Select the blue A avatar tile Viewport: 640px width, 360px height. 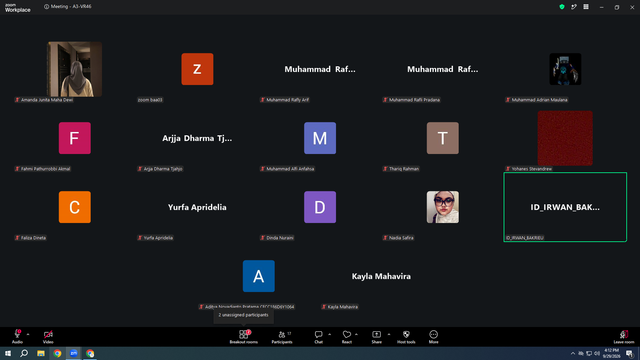click(x=259, y=276)
